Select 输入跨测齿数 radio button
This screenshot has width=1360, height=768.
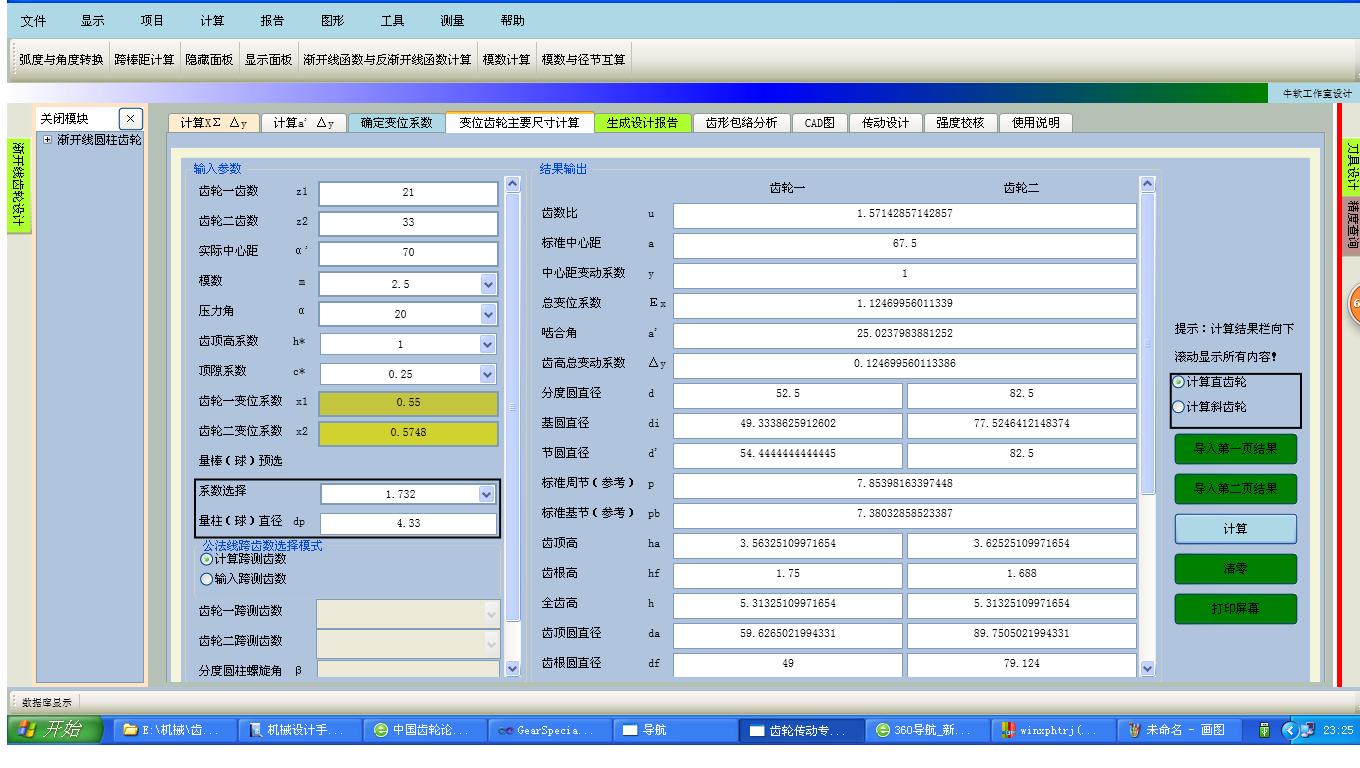tap(208, 579)
